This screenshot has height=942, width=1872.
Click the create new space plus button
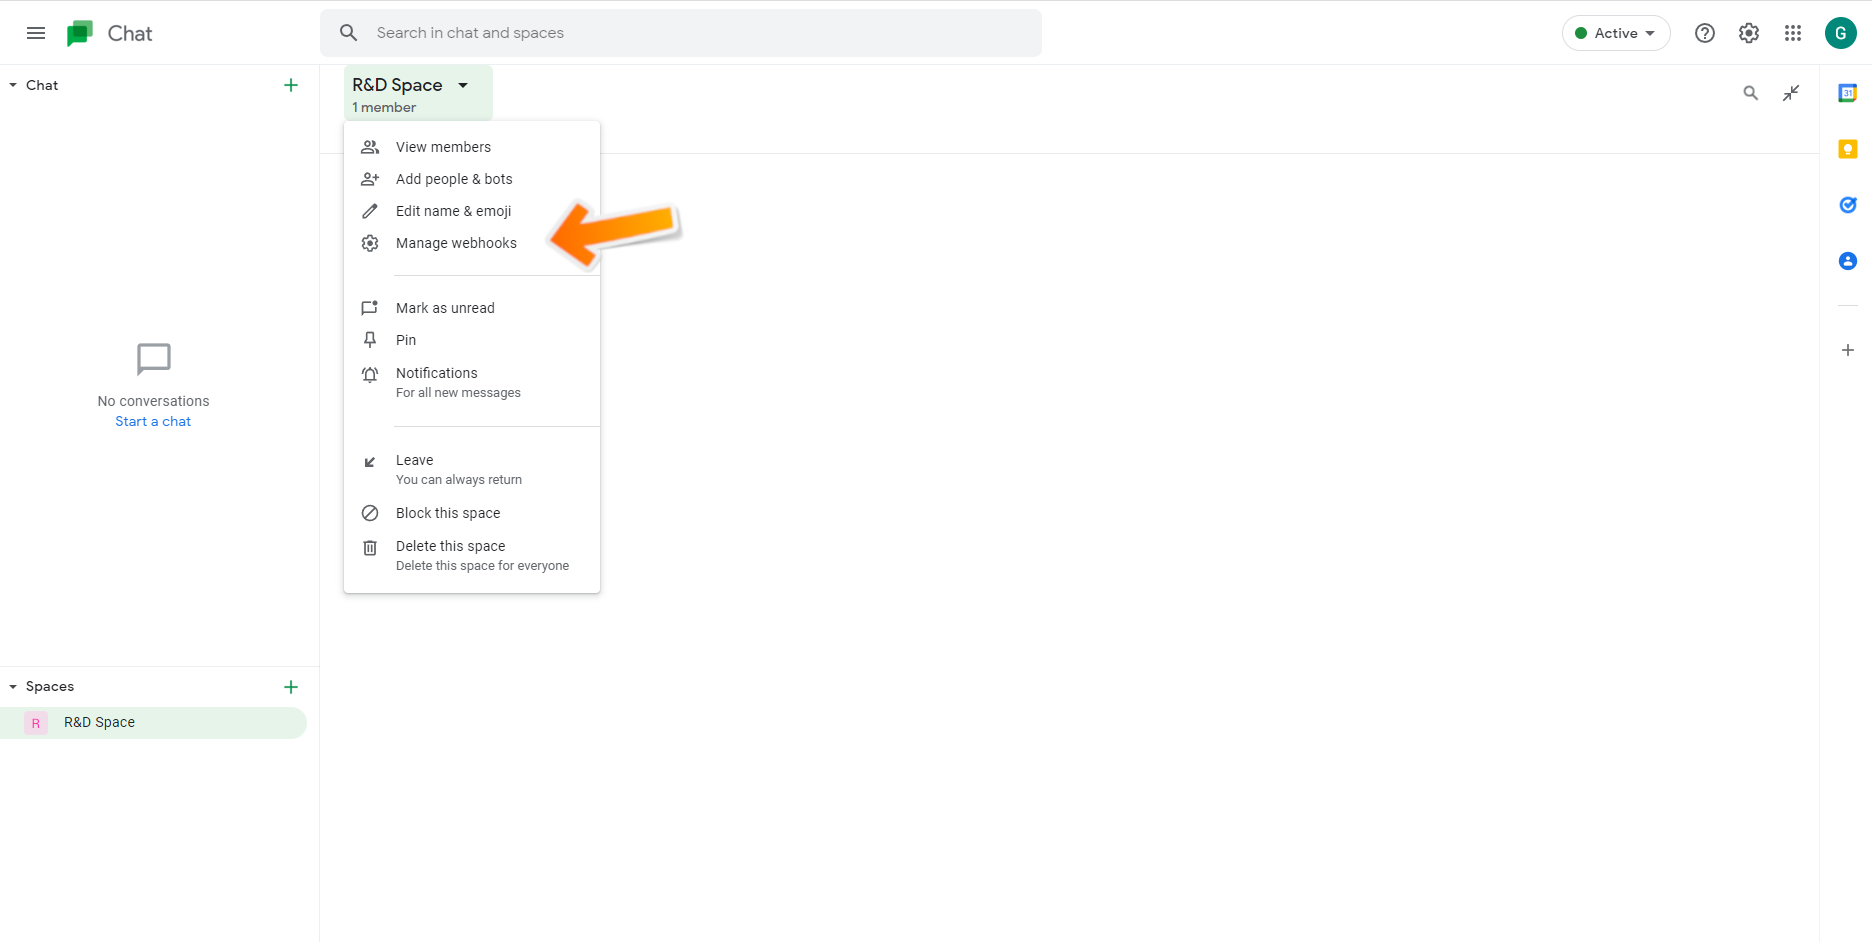291,687
